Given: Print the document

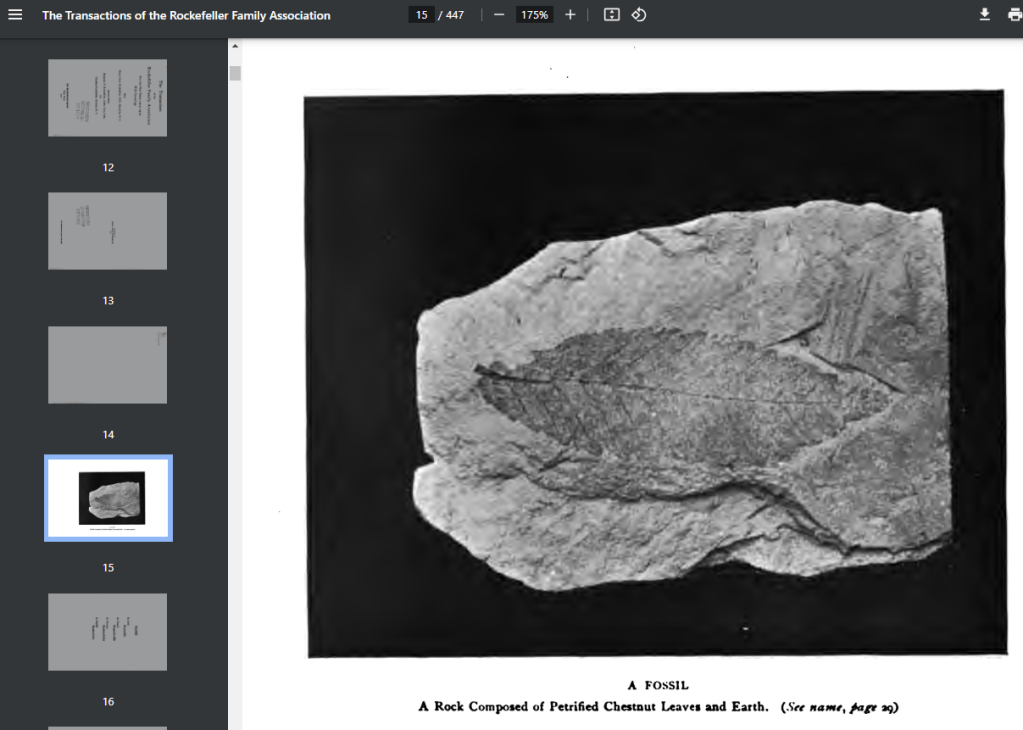Looking at the screenshot, I should tap(1014, 15).
